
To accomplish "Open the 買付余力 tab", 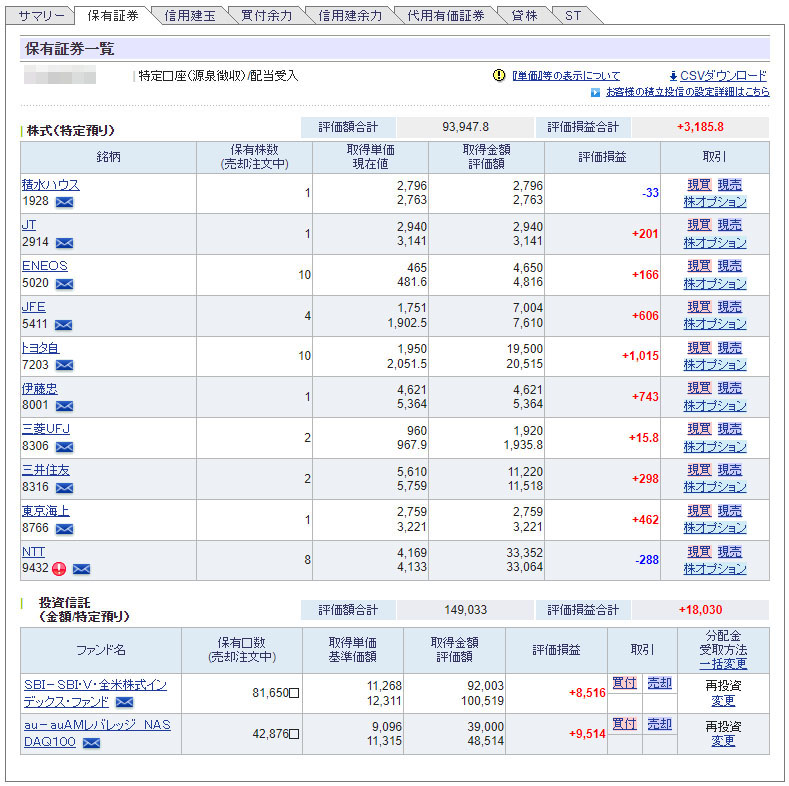I will click(267, 16).
